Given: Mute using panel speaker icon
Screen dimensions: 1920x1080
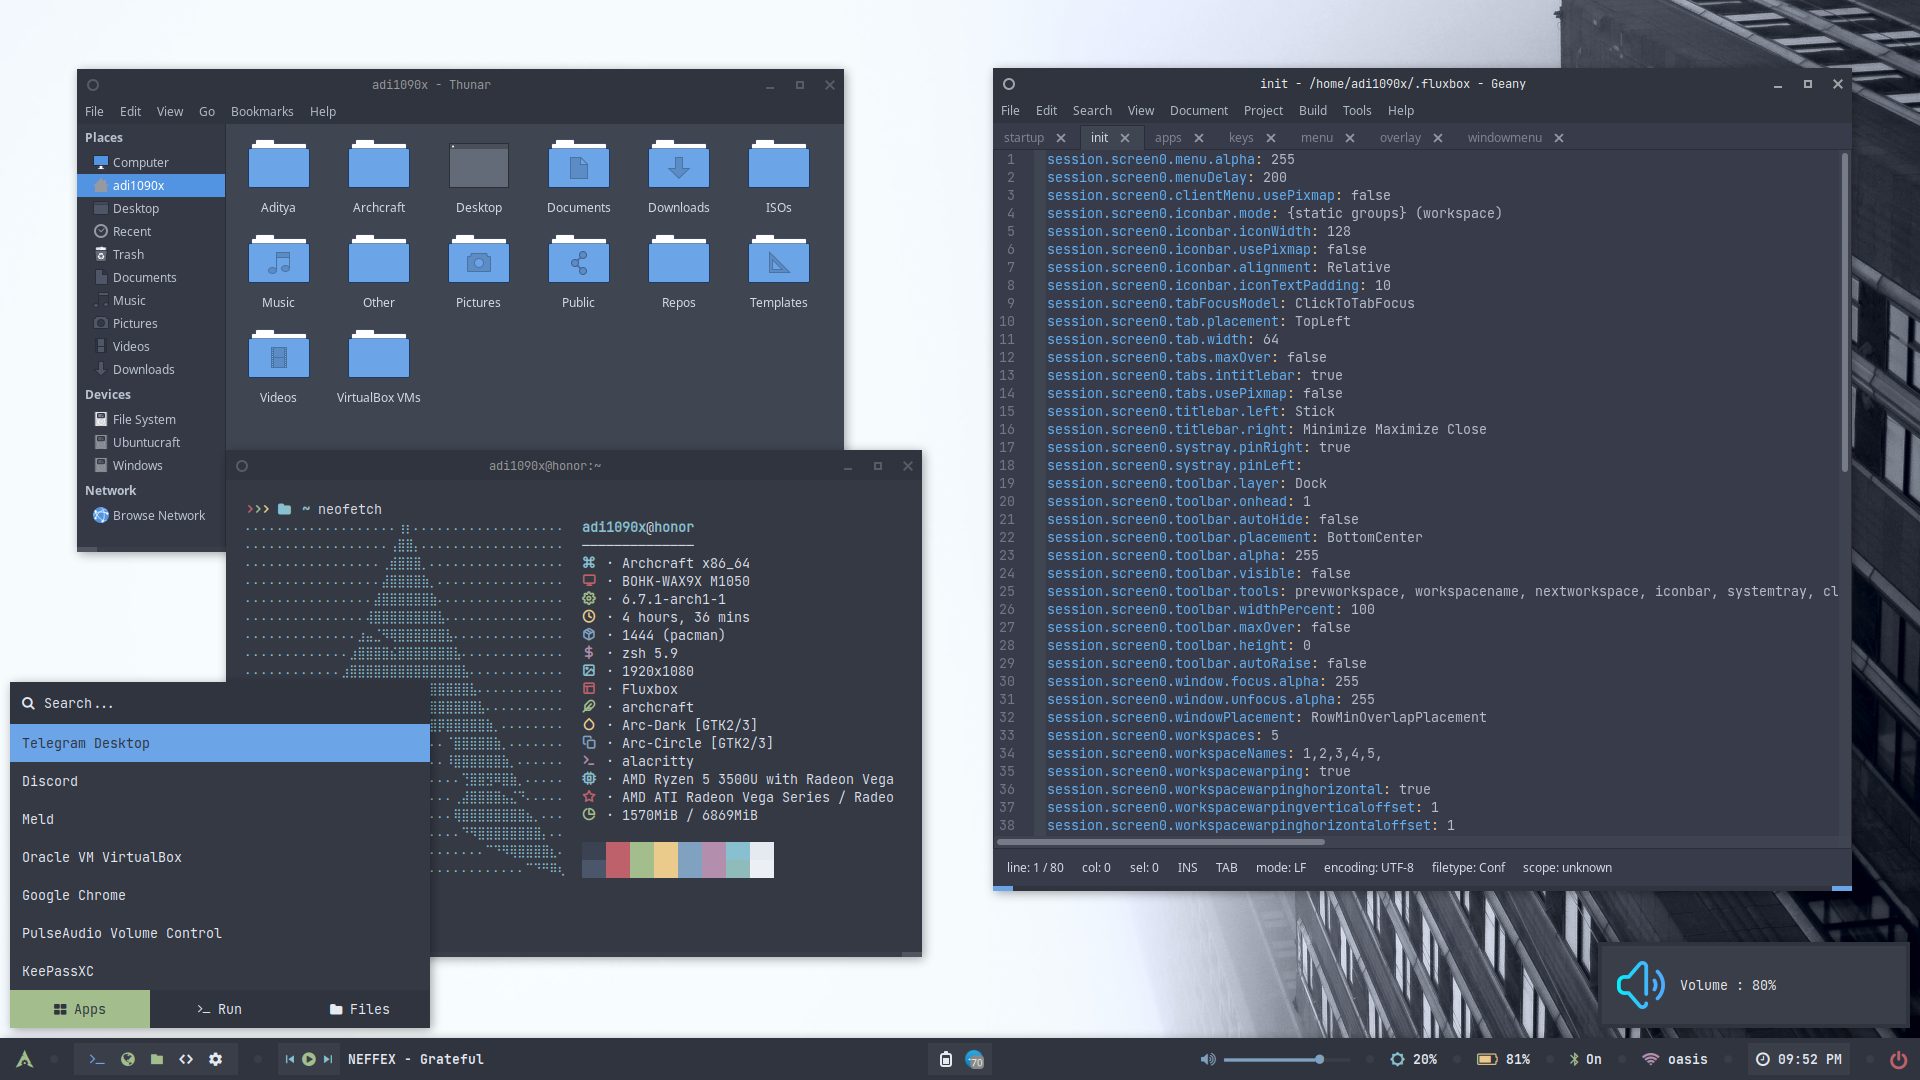Looking at the screenshot, I should pos(1208,1059).
